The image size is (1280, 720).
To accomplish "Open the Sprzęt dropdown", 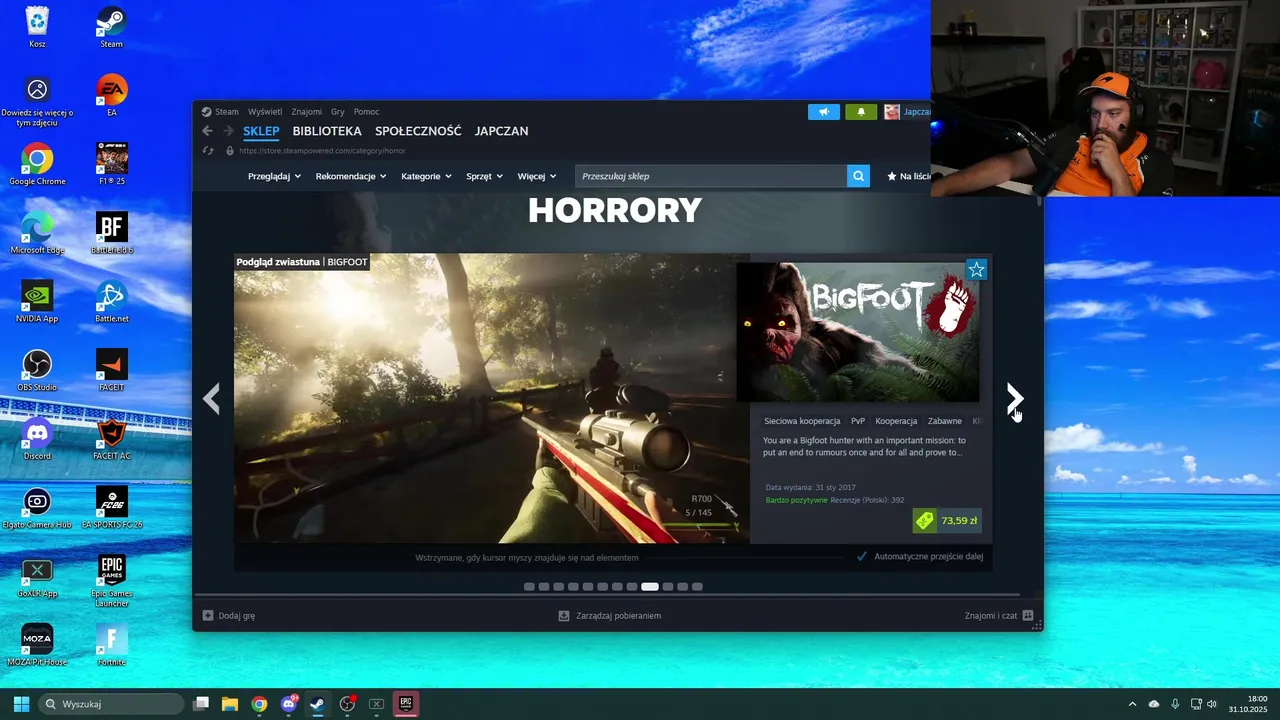I will 485,176.
